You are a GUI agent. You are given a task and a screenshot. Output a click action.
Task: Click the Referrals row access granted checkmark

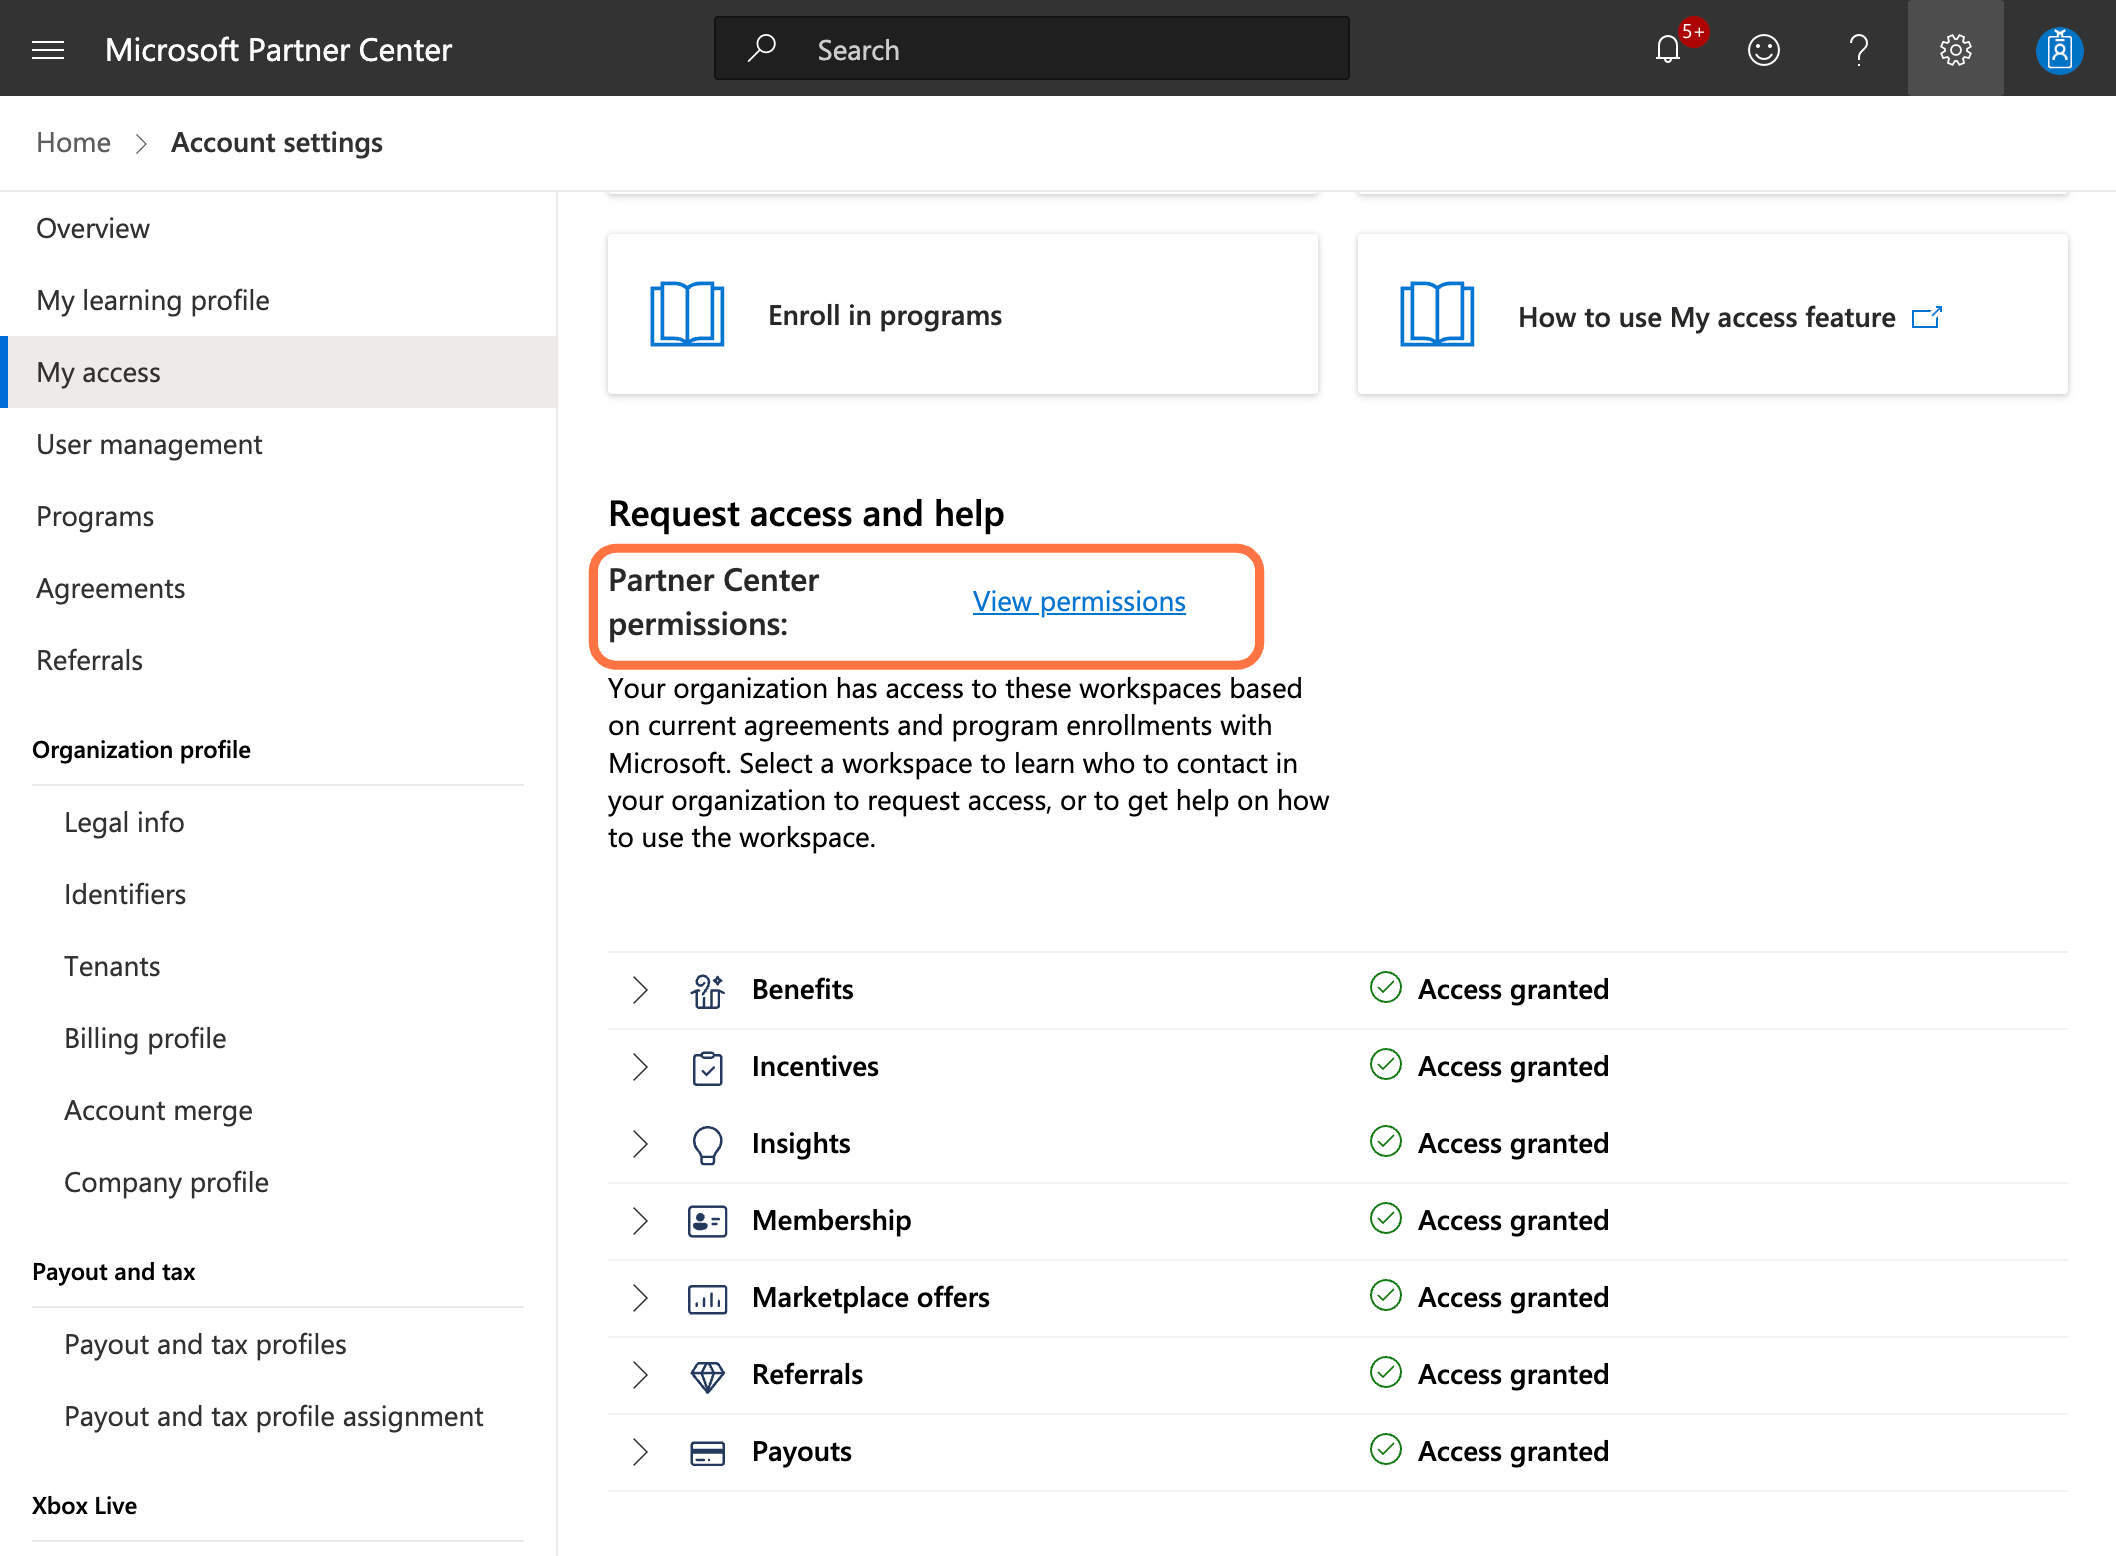[1385, 1372]
